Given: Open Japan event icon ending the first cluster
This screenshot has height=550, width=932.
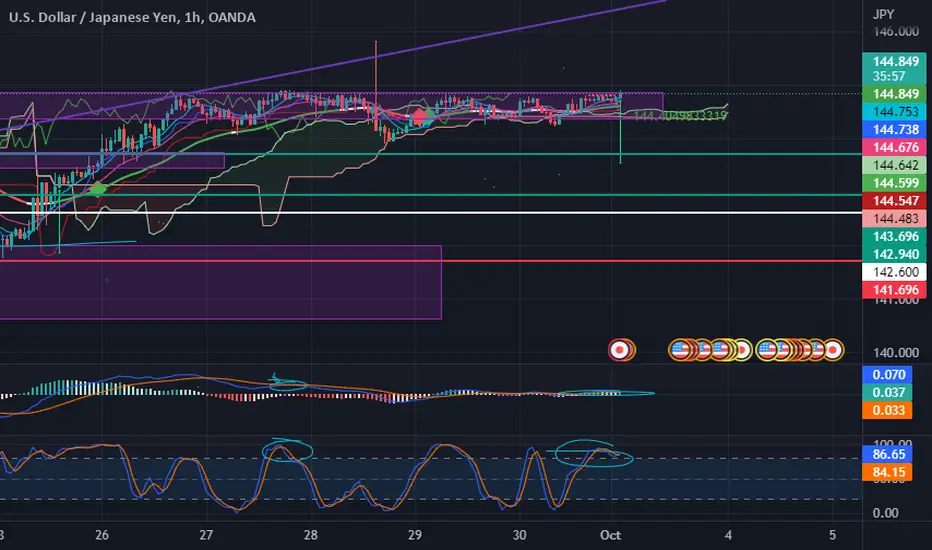Looking at the screenshot, I should coord(742,350).
